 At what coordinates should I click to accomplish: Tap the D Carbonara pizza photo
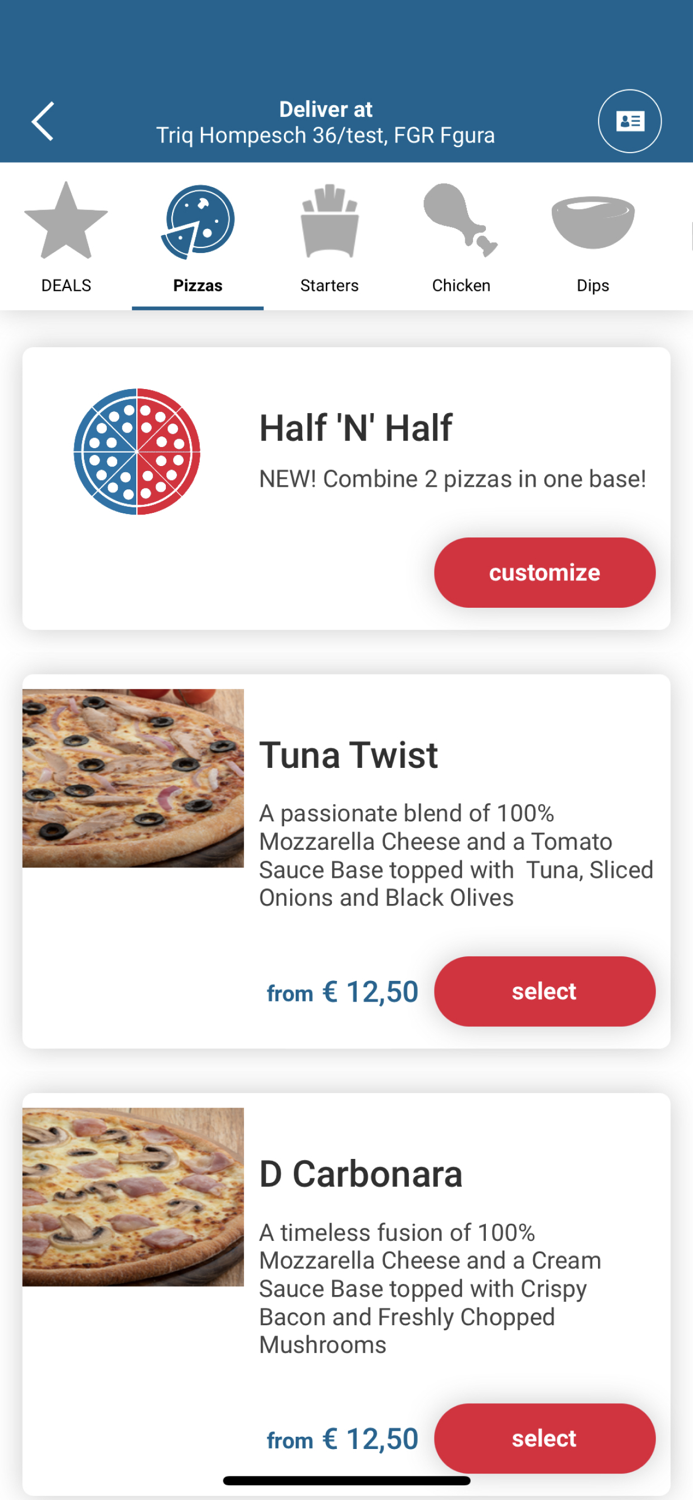click(x=133, y=1196)
